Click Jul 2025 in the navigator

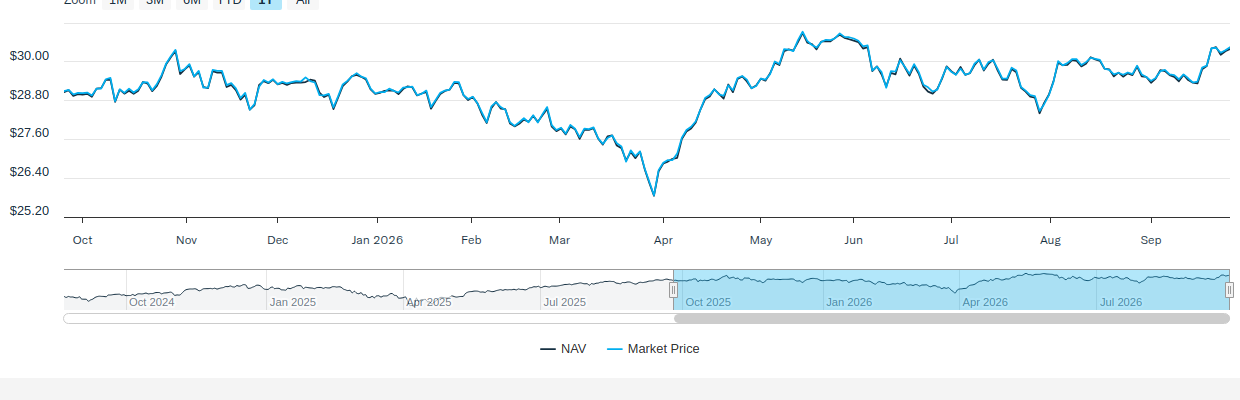tap(565, 302)
